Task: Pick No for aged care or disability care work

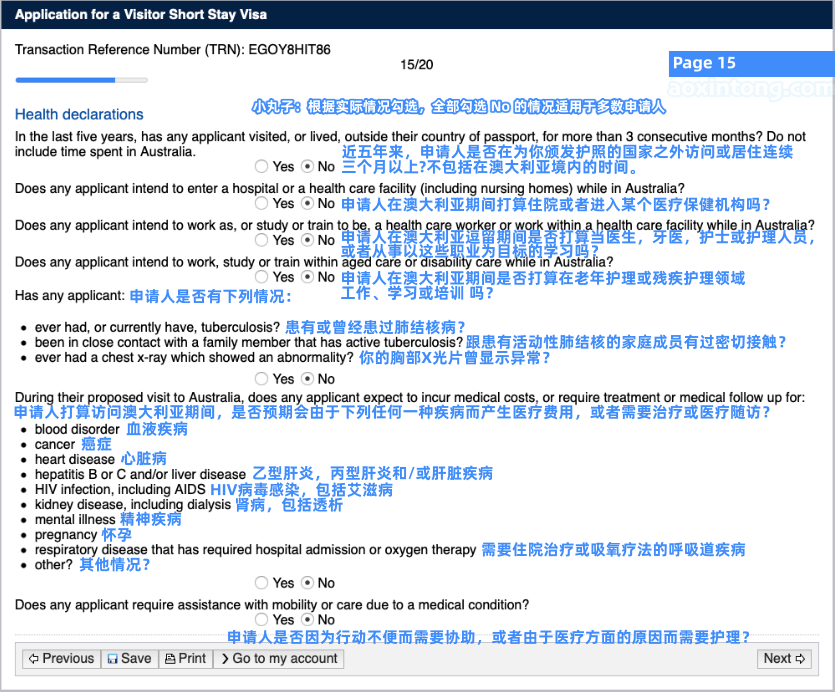Action: click(x=308, y=277)
